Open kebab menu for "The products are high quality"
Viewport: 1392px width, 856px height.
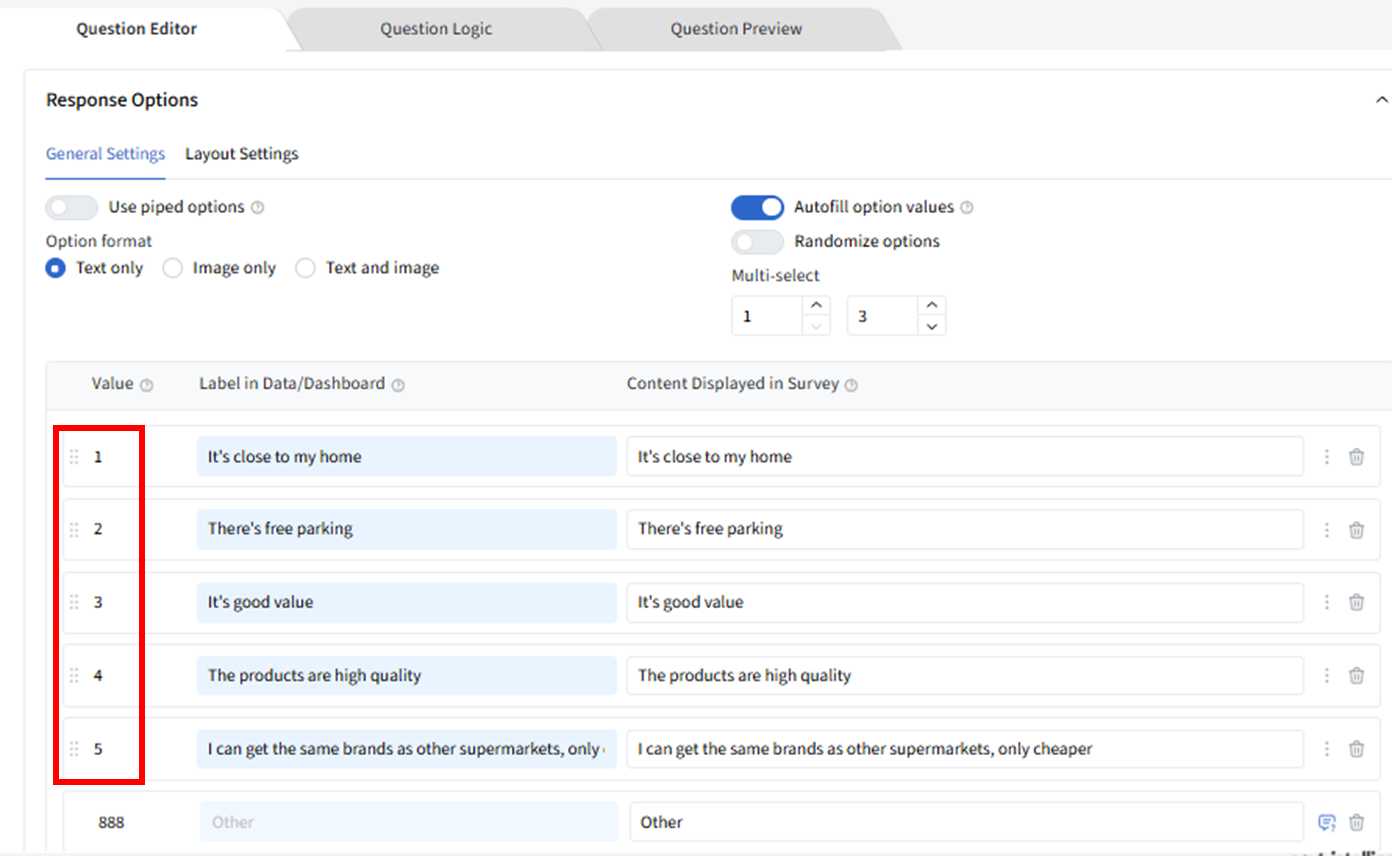coord(1327,676)
